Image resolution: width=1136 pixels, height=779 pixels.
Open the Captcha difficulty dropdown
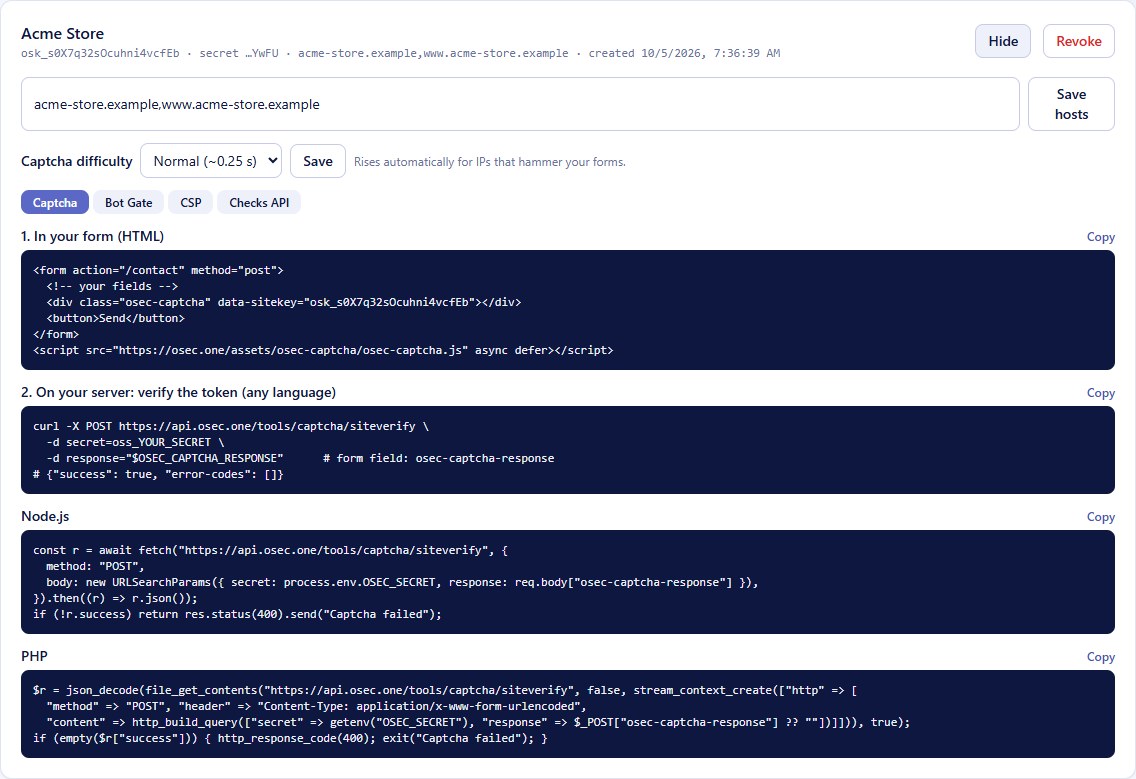pyautogui.click(x=211, y=161)
